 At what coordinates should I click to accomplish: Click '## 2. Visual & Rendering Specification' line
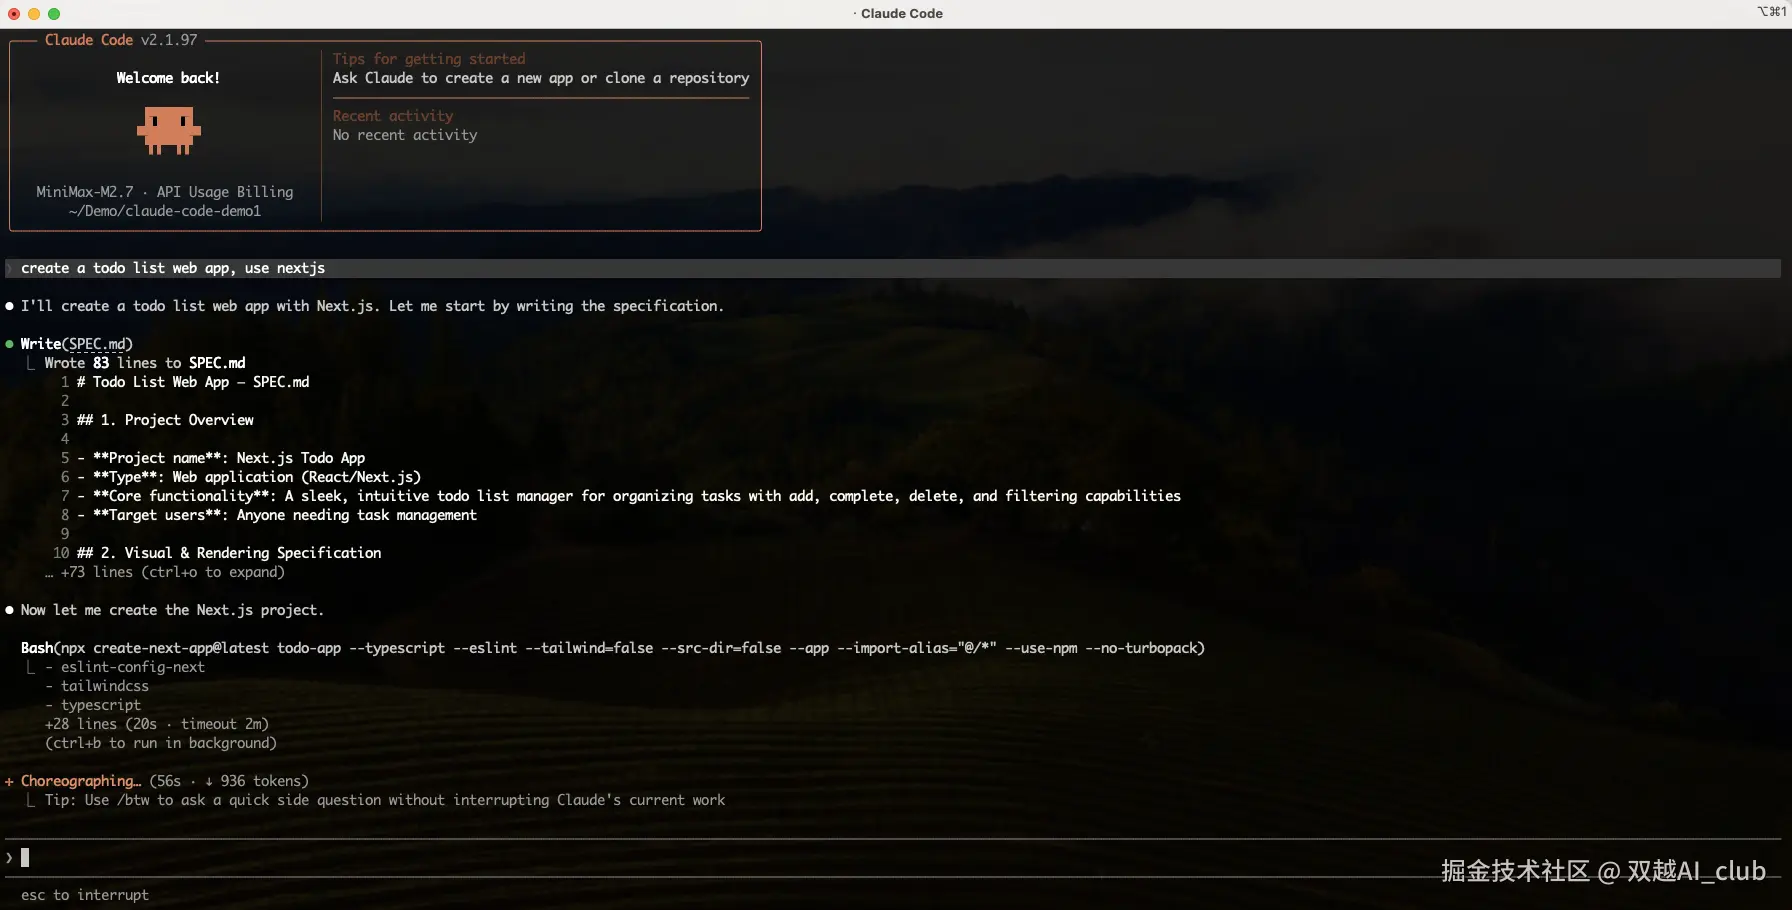(229, 553)
